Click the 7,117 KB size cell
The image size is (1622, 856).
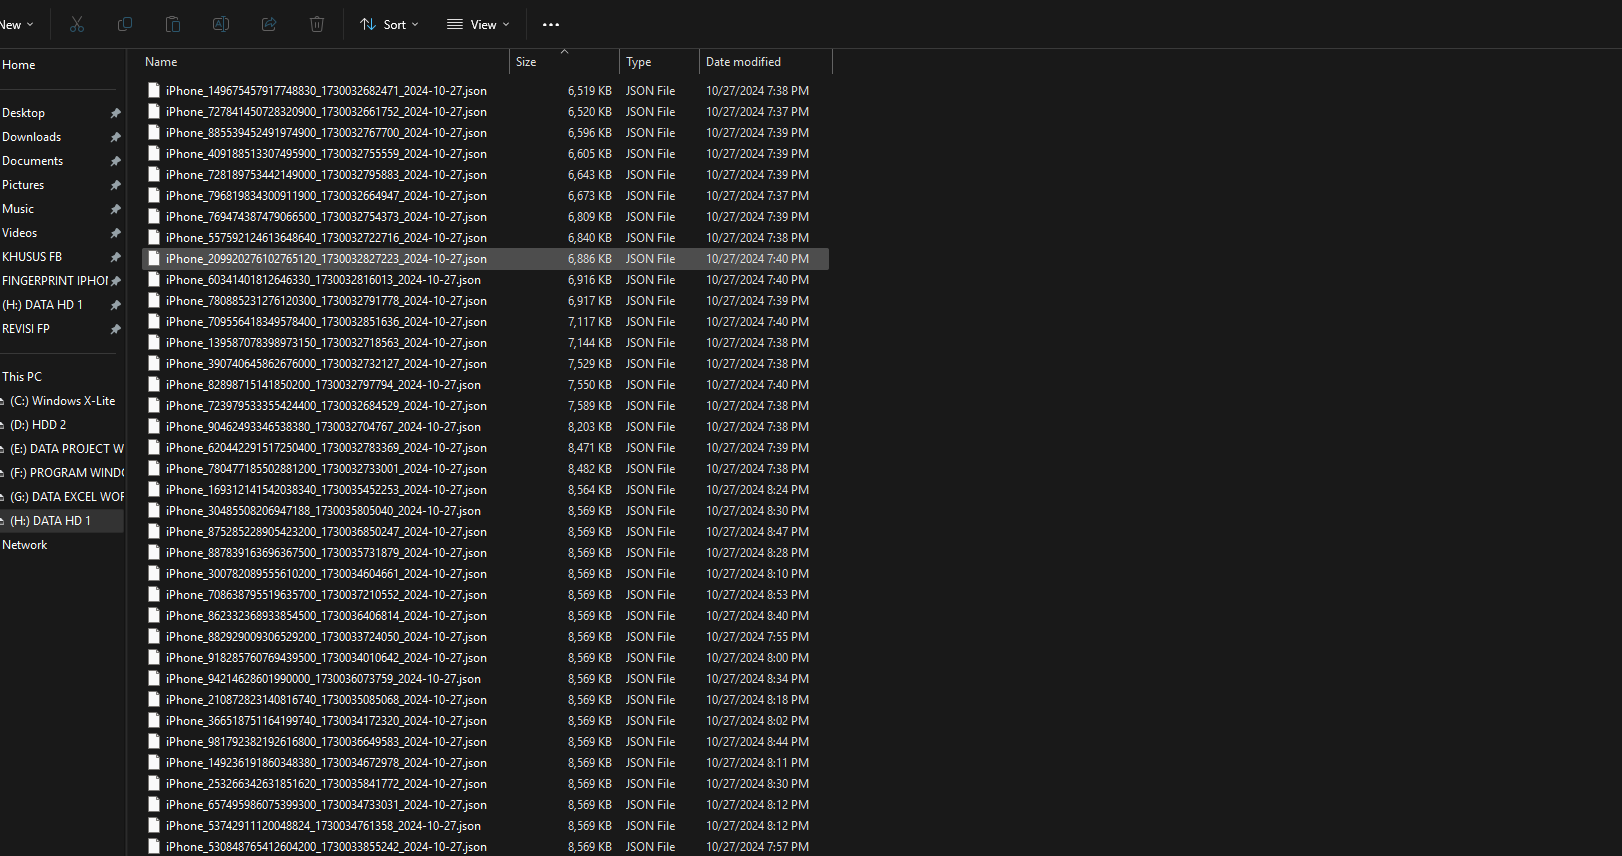point(590,322)
